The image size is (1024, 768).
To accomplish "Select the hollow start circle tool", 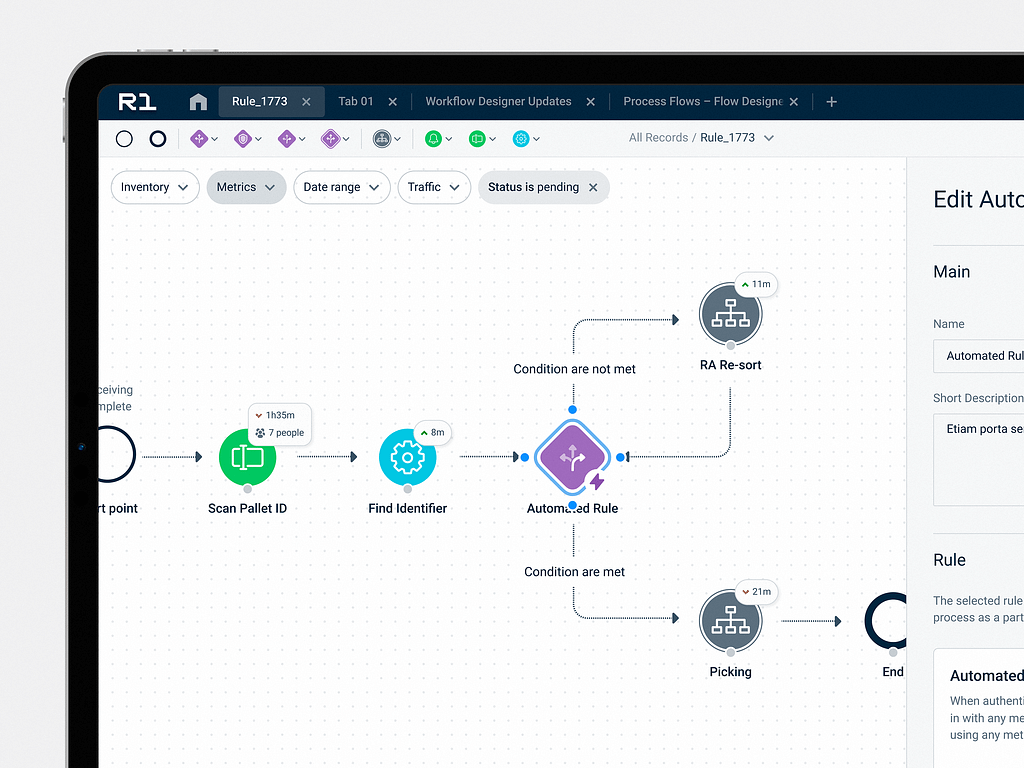I will (x=124, y=138).
